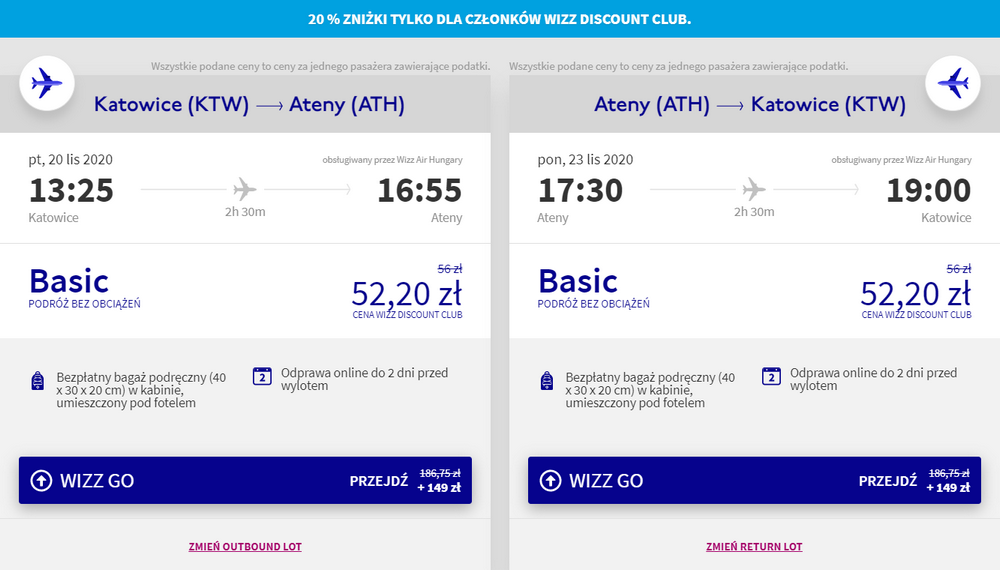Click the outbound cabin baggage backpack icon
This screenshot has height=570, width=1000.
click(38, 381)
